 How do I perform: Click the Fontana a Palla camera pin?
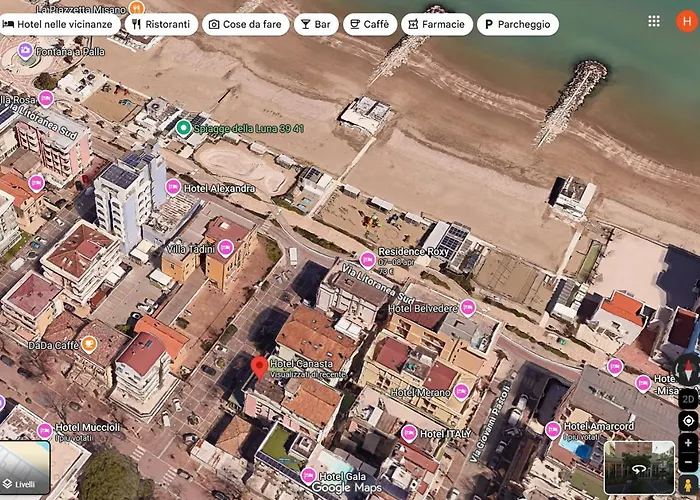coord(25,51)
